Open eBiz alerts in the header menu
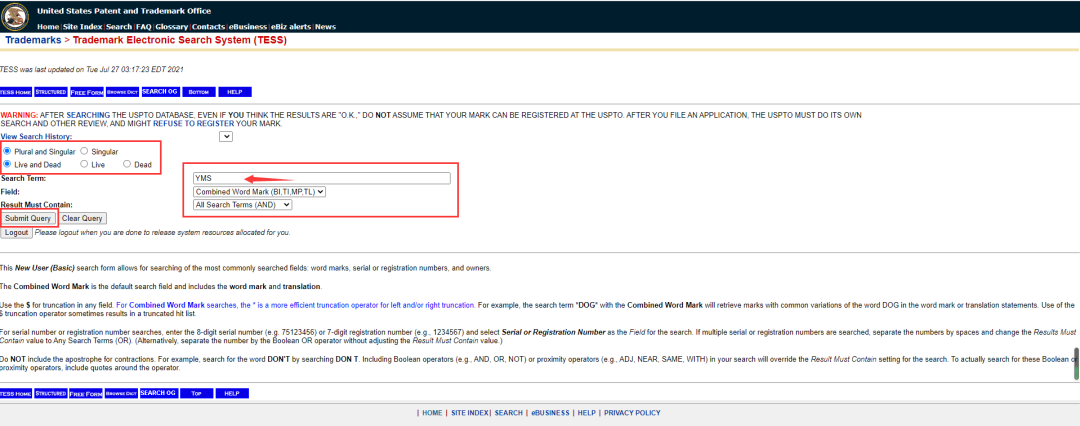1080x426 pixels. click(292, 27)
